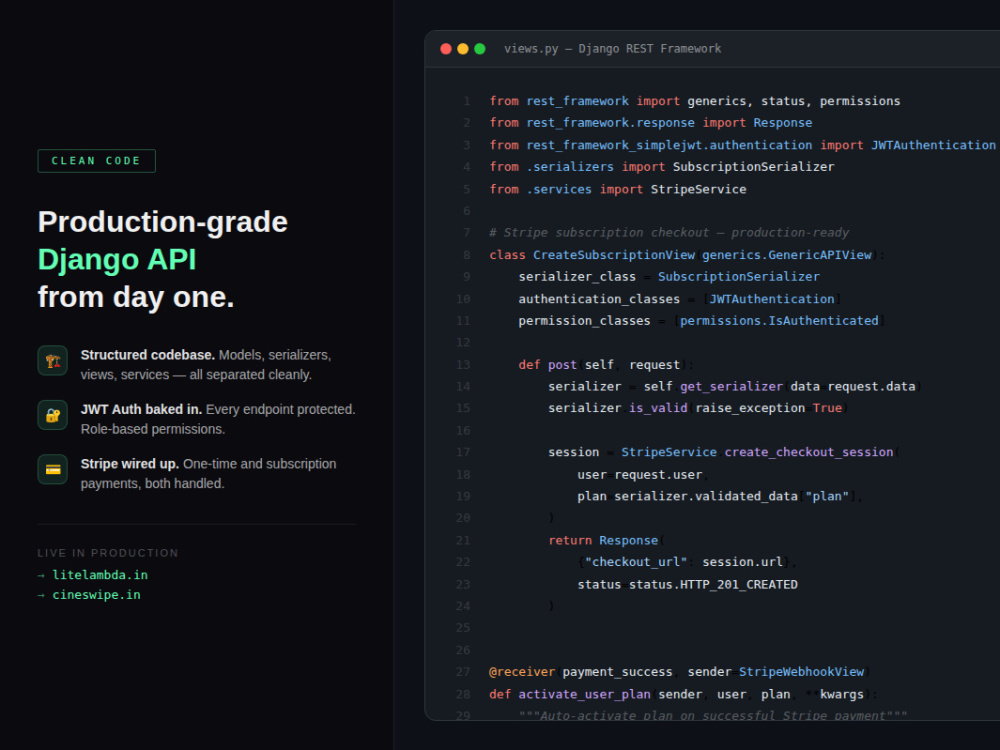The height and width of the screenshot is (750, 1000).
Task: Click the 'LIVE IN PRODUCTION' label
Action: click(108, 553)
